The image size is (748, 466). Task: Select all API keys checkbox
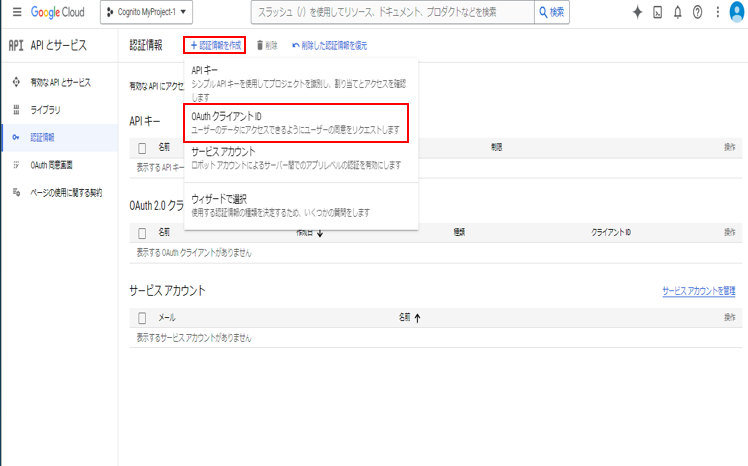pyautogui.click(x=142, y=148)
